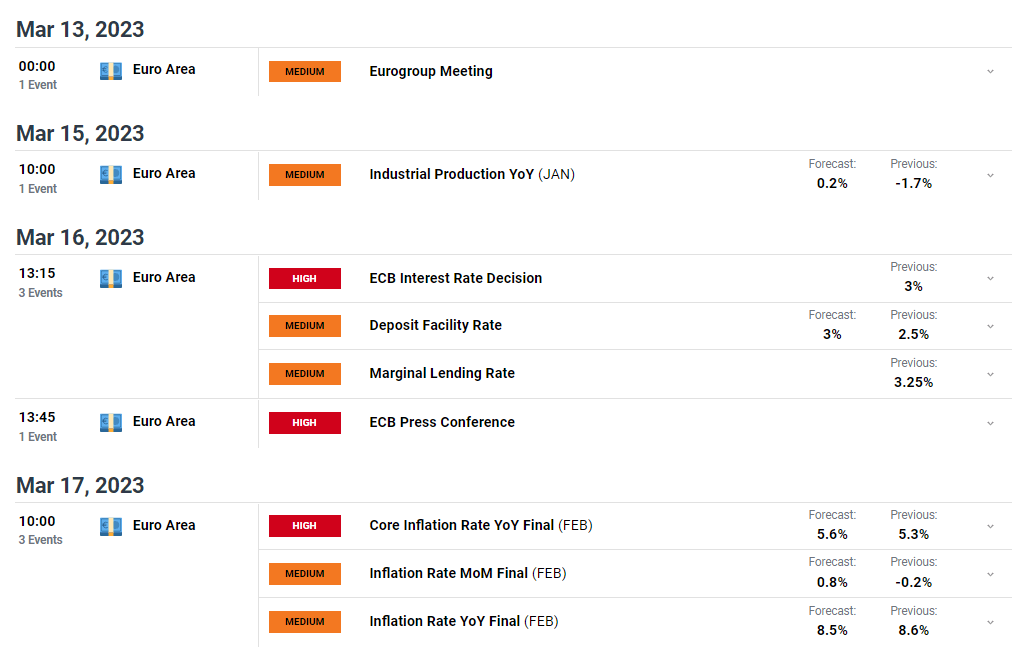Expand Inflation Rate YoY Final chevron
The height and width of the screenshot is (654, 1023).
(990, 623)
